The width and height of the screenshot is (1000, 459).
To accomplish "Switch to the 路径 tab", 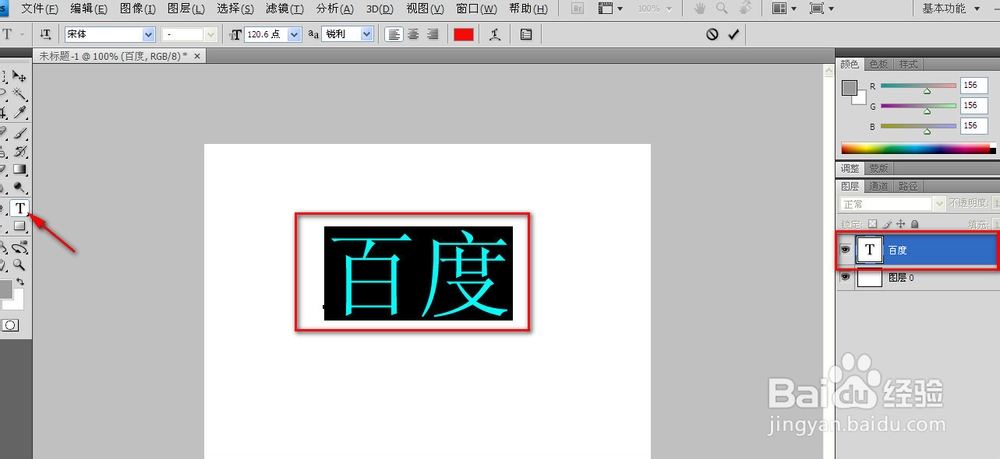I will pyautogui.click(x=908, y=186).
